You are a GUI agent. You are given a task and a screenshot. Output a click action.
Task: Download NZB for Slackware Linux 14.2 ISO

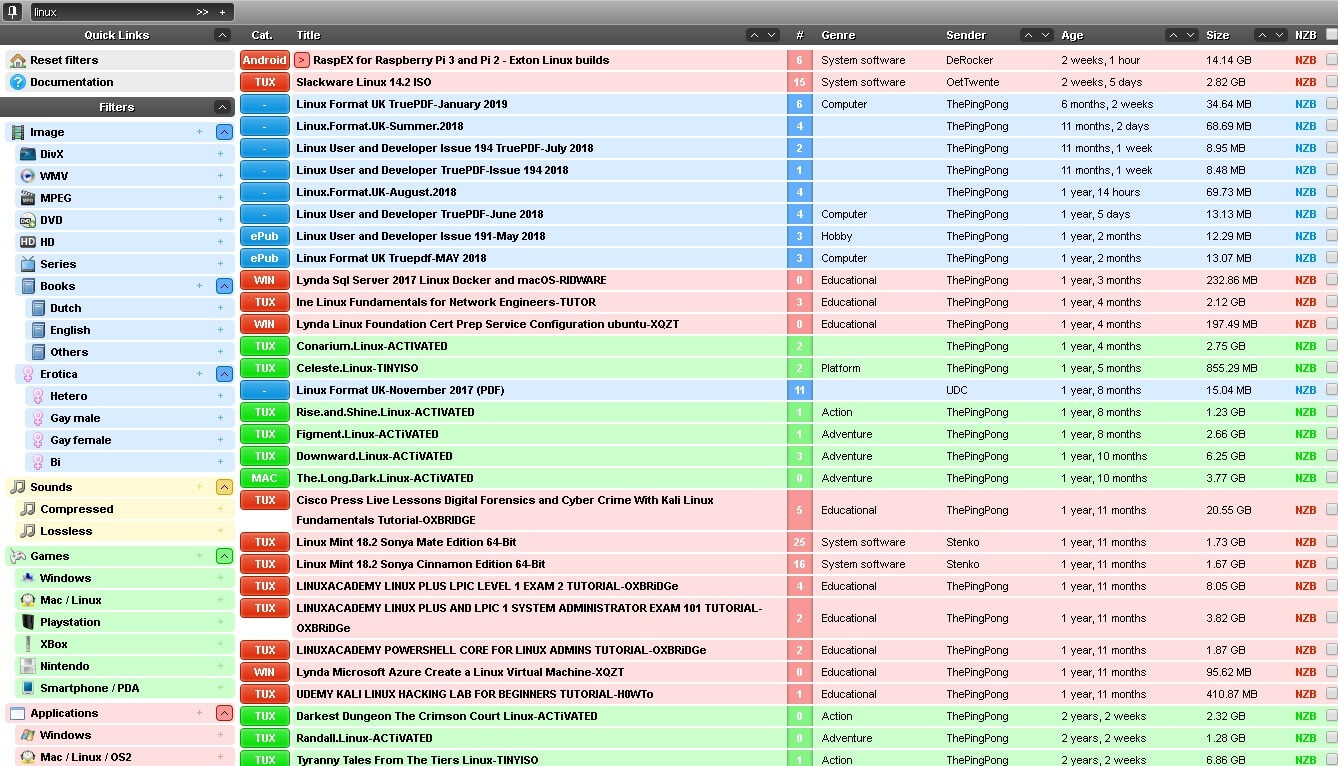click(x=1305, y=82)
